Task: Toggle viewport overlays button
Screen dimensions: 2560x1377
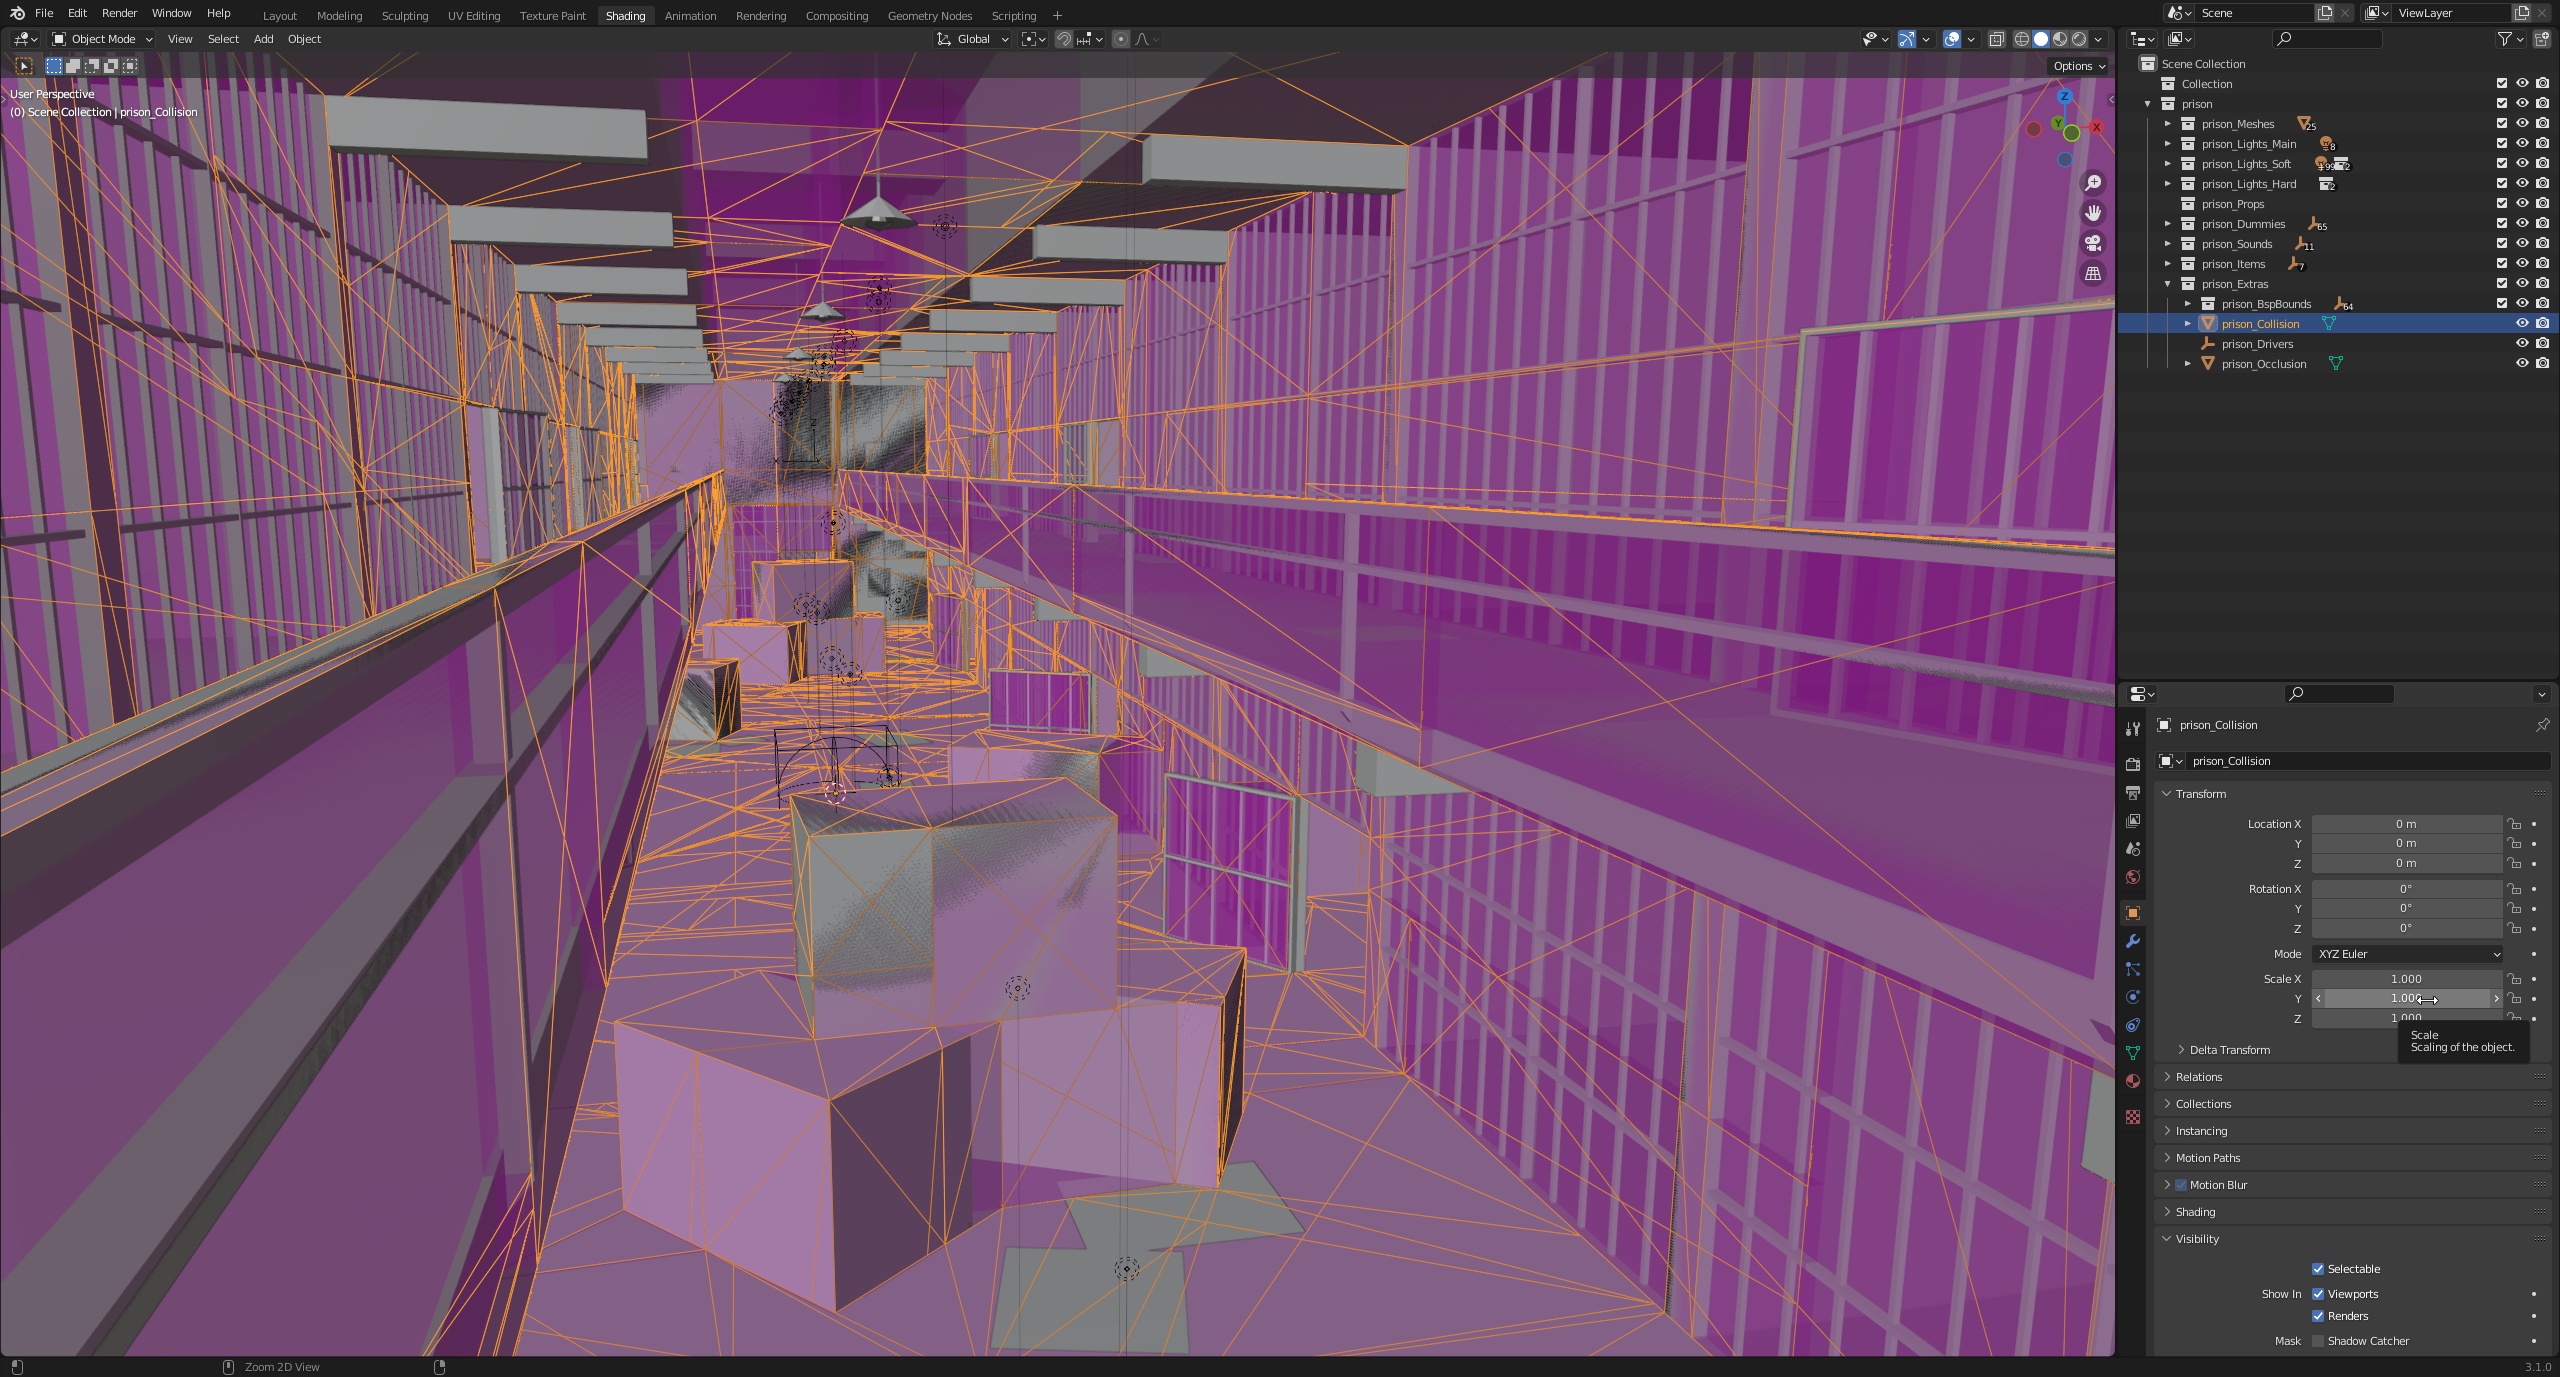Action: coord(1952,39)
